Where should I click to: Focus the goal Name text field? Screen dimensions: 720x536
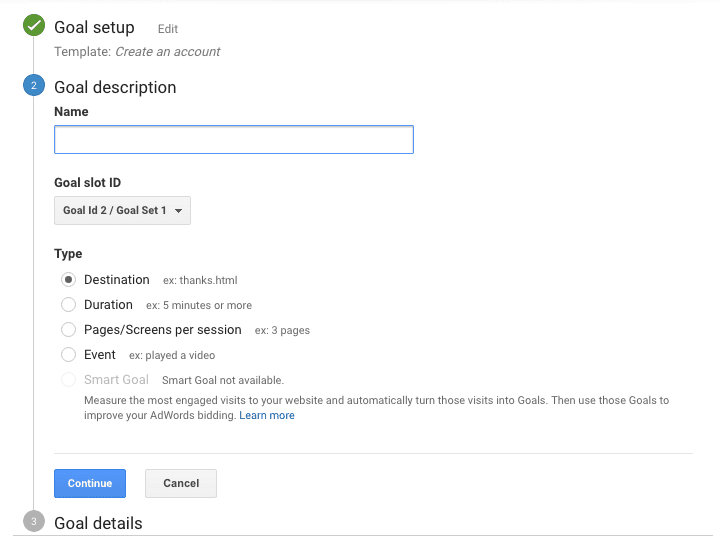(x=233, y=140)
